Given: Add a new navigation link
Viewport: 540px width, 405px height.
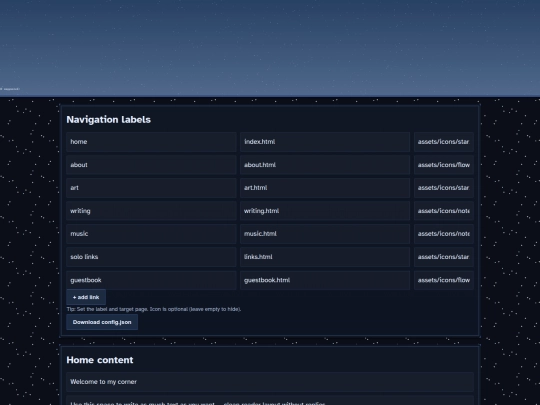Looking at the screenshot, I should [x=86, y=297].
